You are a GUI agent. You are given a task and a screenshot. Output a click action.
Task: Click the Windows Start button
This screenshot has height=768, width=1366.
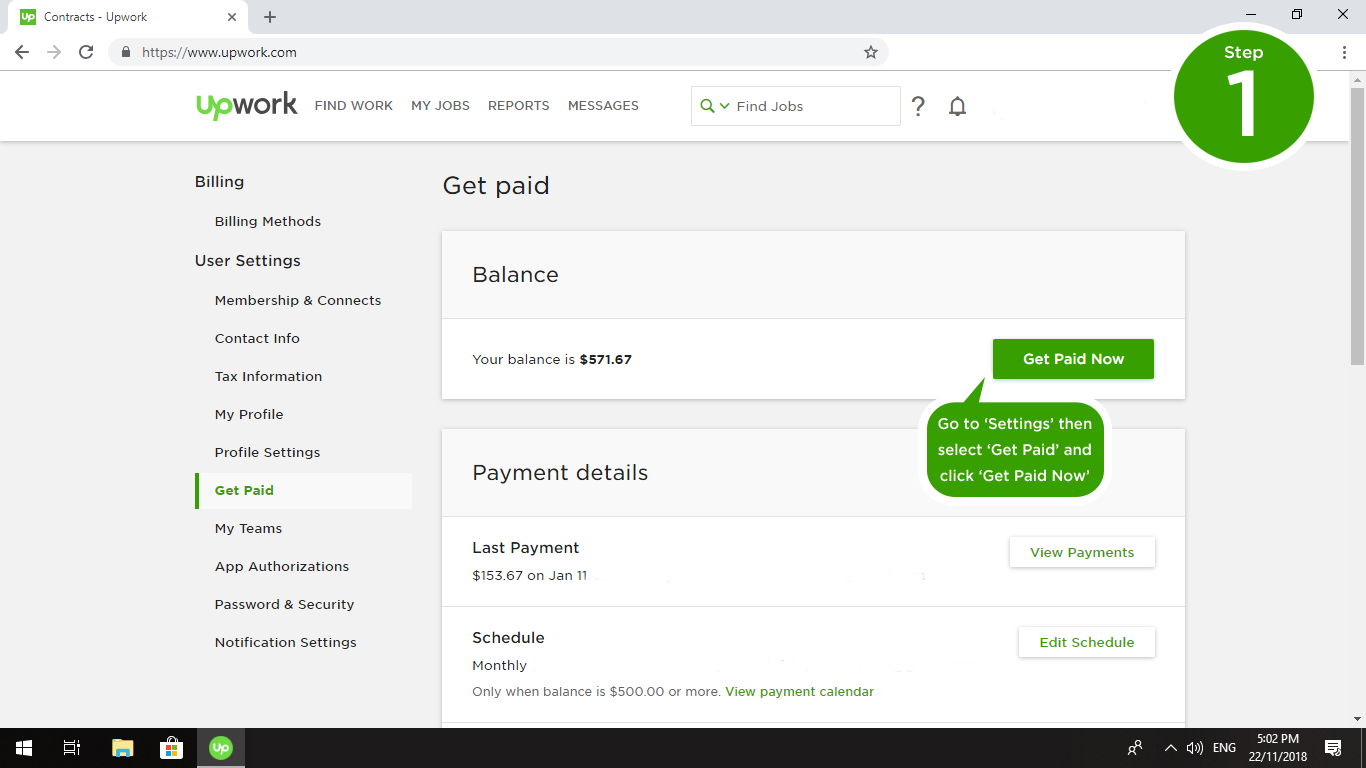click(x=24, y=747)
